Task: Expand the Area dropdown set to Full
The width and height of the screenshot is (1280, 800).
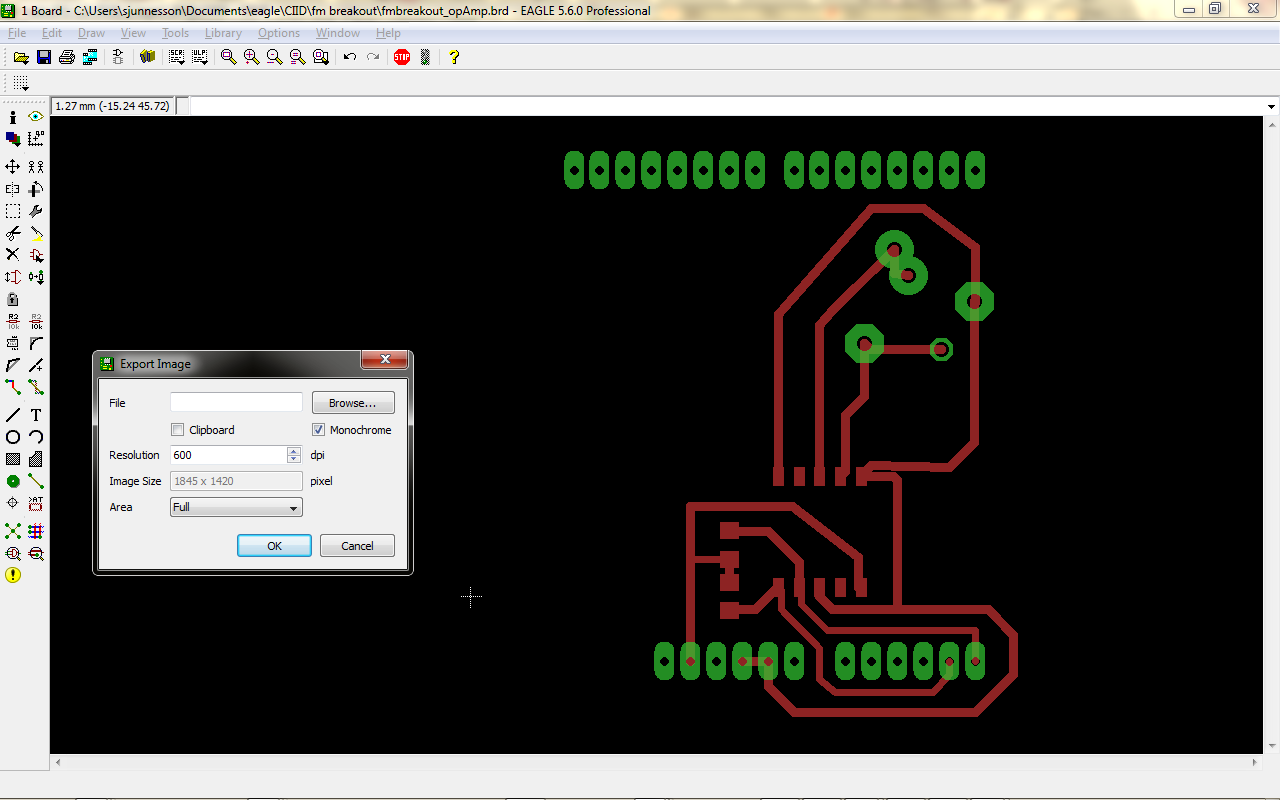Action: tap(236, 507)
